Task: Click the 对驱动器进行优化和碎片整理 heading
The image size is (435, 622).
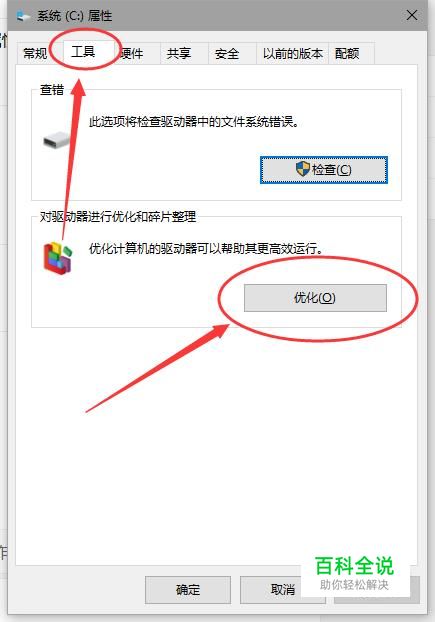Action: tap(118, 217)
